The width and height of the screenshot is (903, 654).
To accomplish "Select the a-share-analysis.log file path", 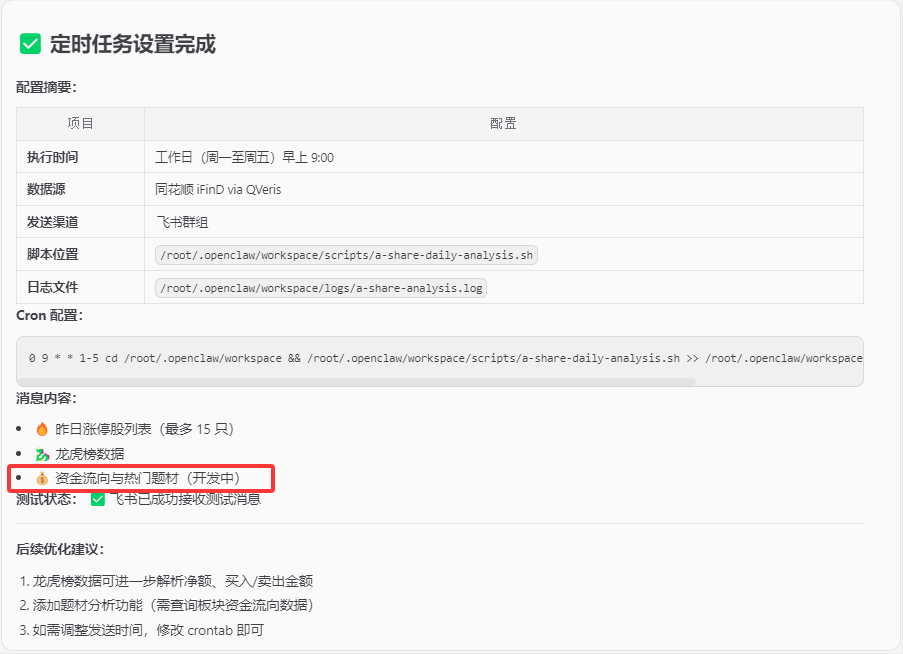I will [321, 288].
